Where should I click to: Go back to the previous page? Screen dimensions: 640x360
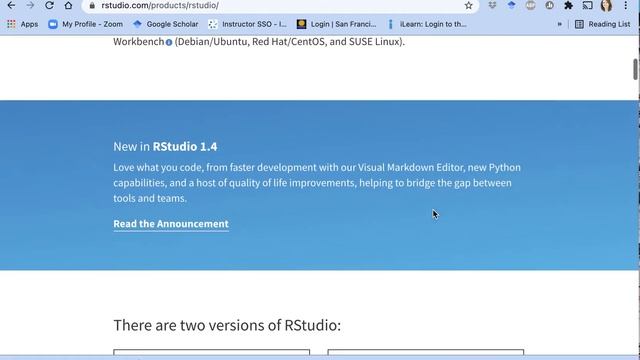click(11, 5)
